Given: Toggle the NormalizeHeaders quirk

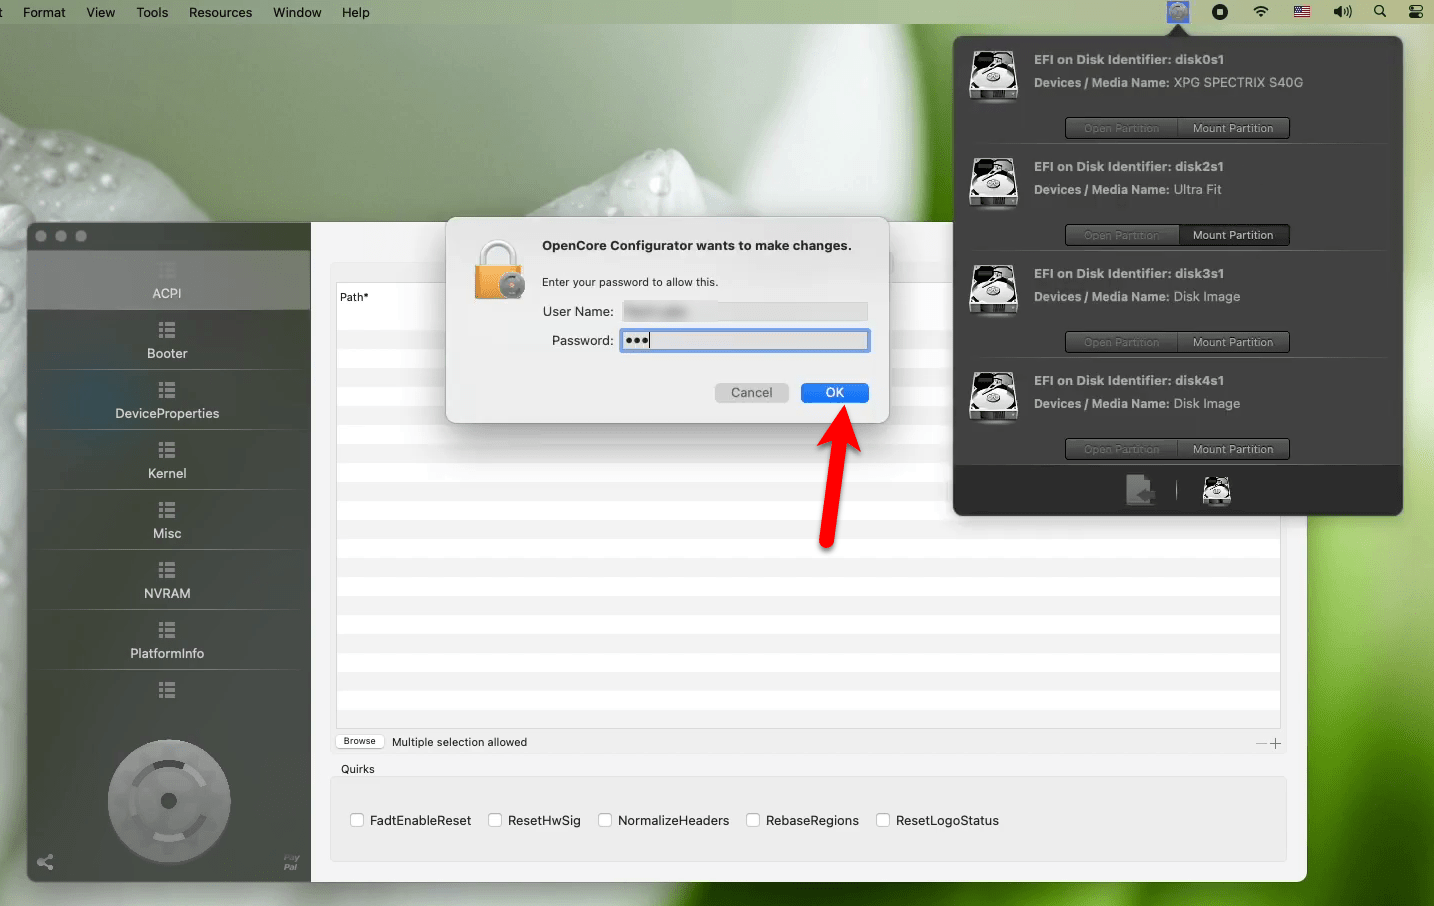Looking at the screenshot, I should (605, 820).
